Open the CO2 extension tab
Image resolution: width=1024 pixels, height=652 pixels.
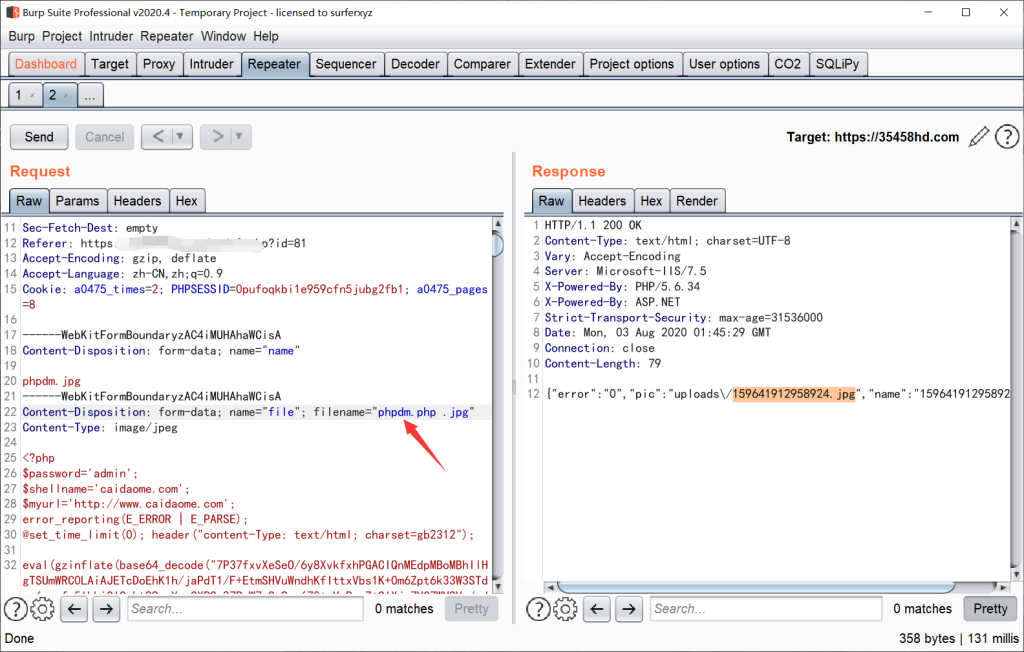[x=788, y=64]
